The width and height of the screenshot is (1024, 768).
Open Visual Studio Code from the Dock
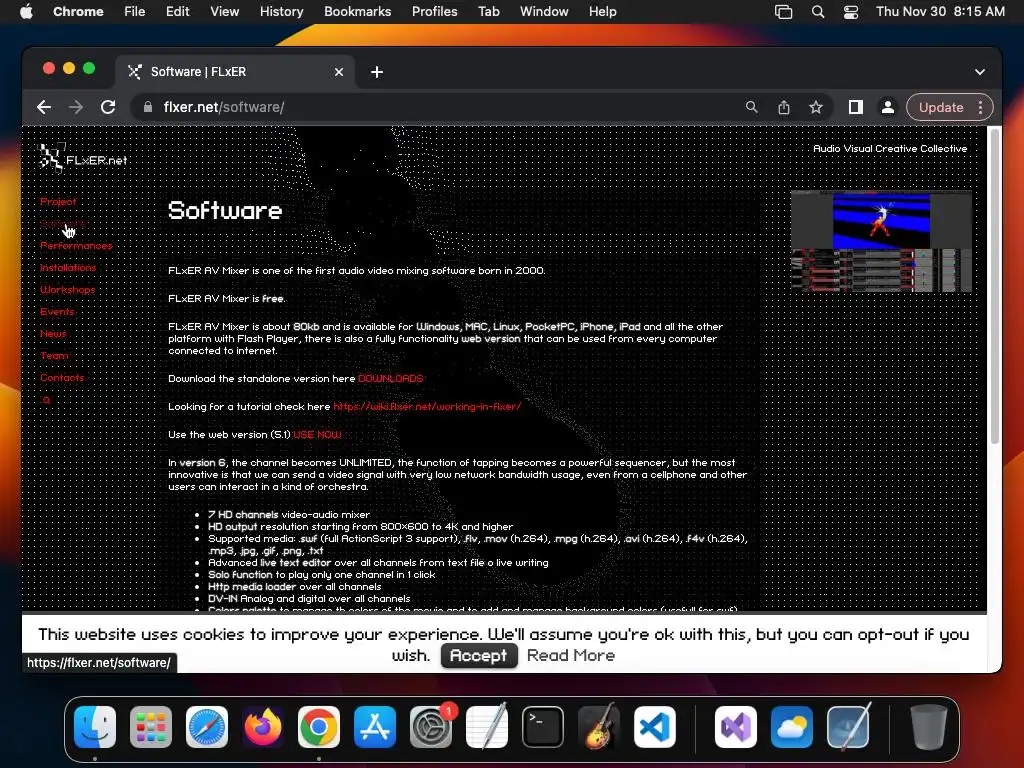pyautogui.click(x=655, y=726)
